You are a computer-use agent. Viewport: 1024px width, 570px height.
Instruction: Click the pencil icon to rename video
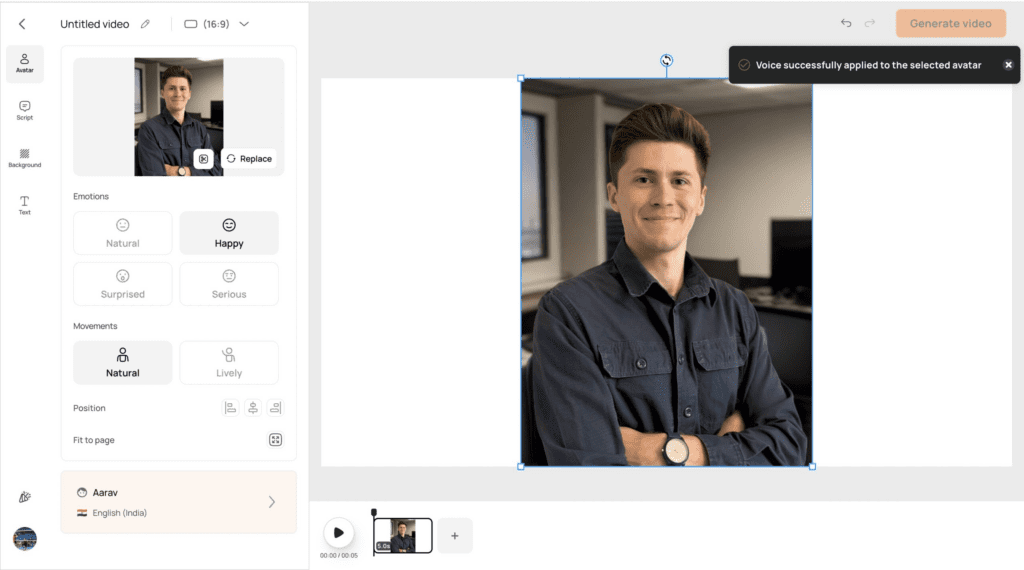(145, 24)
